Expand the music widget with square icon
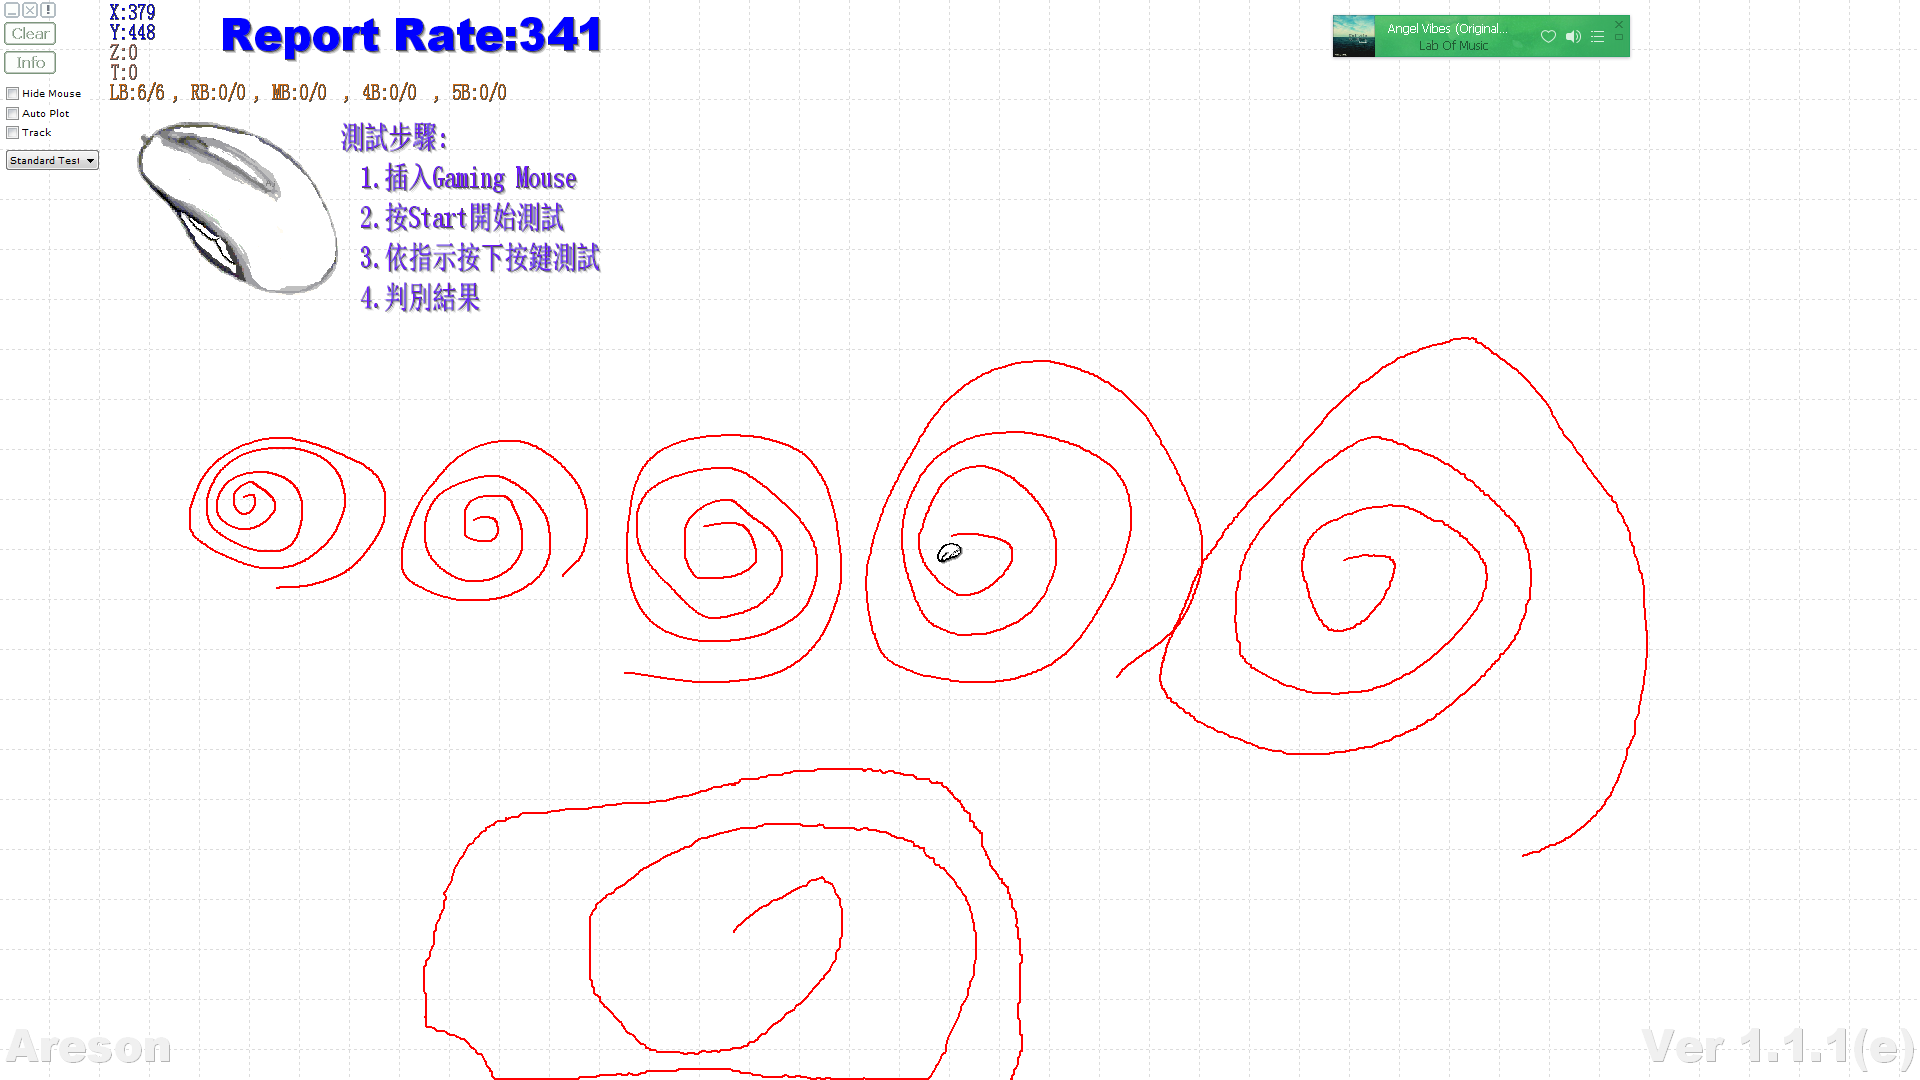The height and width of the screenshot is (1080, 1920). pyautogui.click(x=1619, y=38)
